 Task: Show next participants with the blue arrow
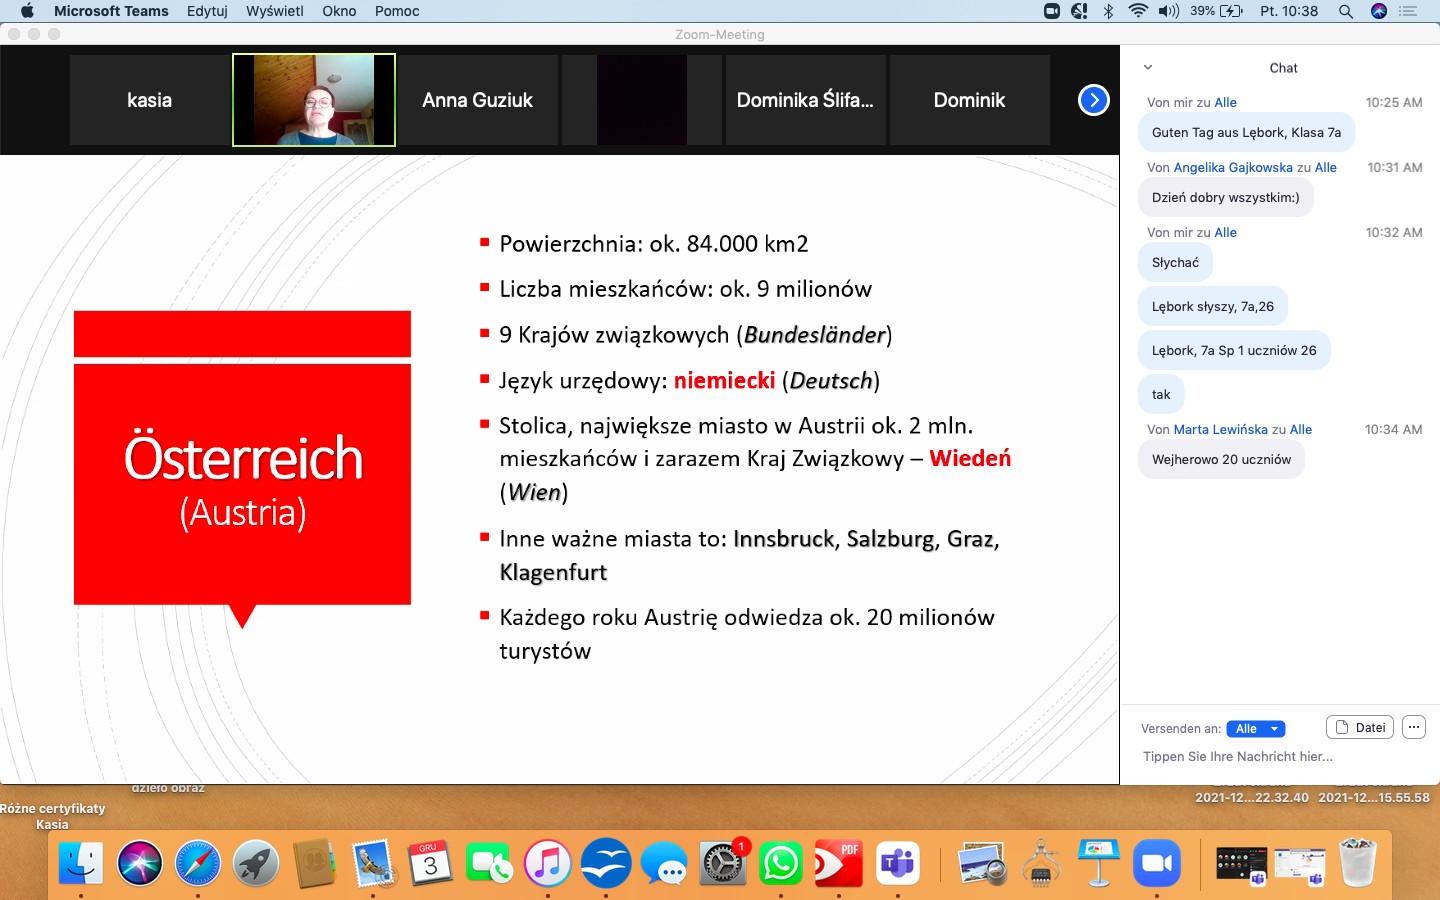coord(1094,100)
